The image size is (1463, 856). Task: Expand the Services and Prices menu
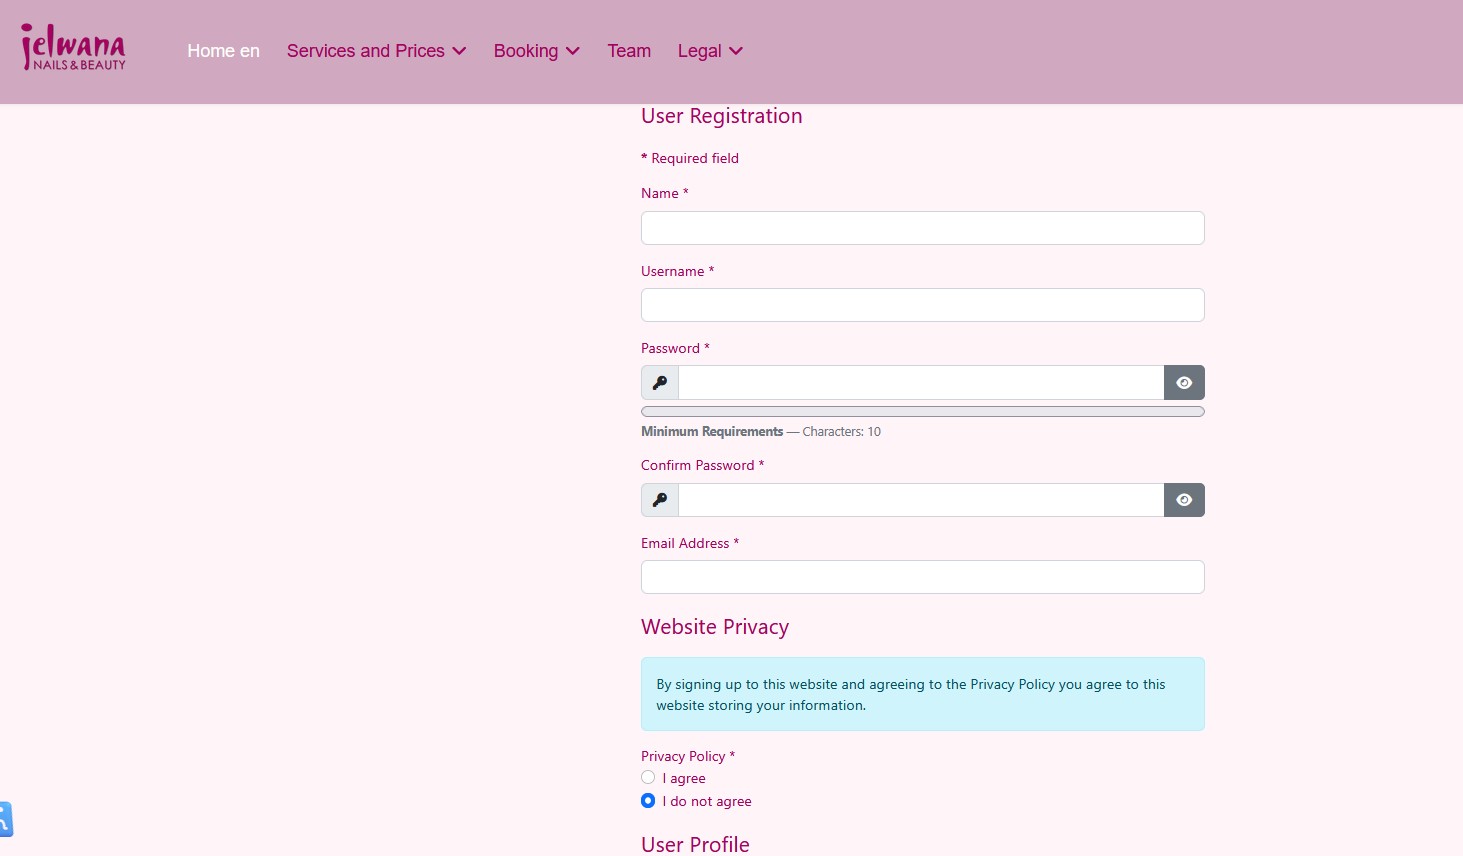pyautogui.click(x=376, y=51)
